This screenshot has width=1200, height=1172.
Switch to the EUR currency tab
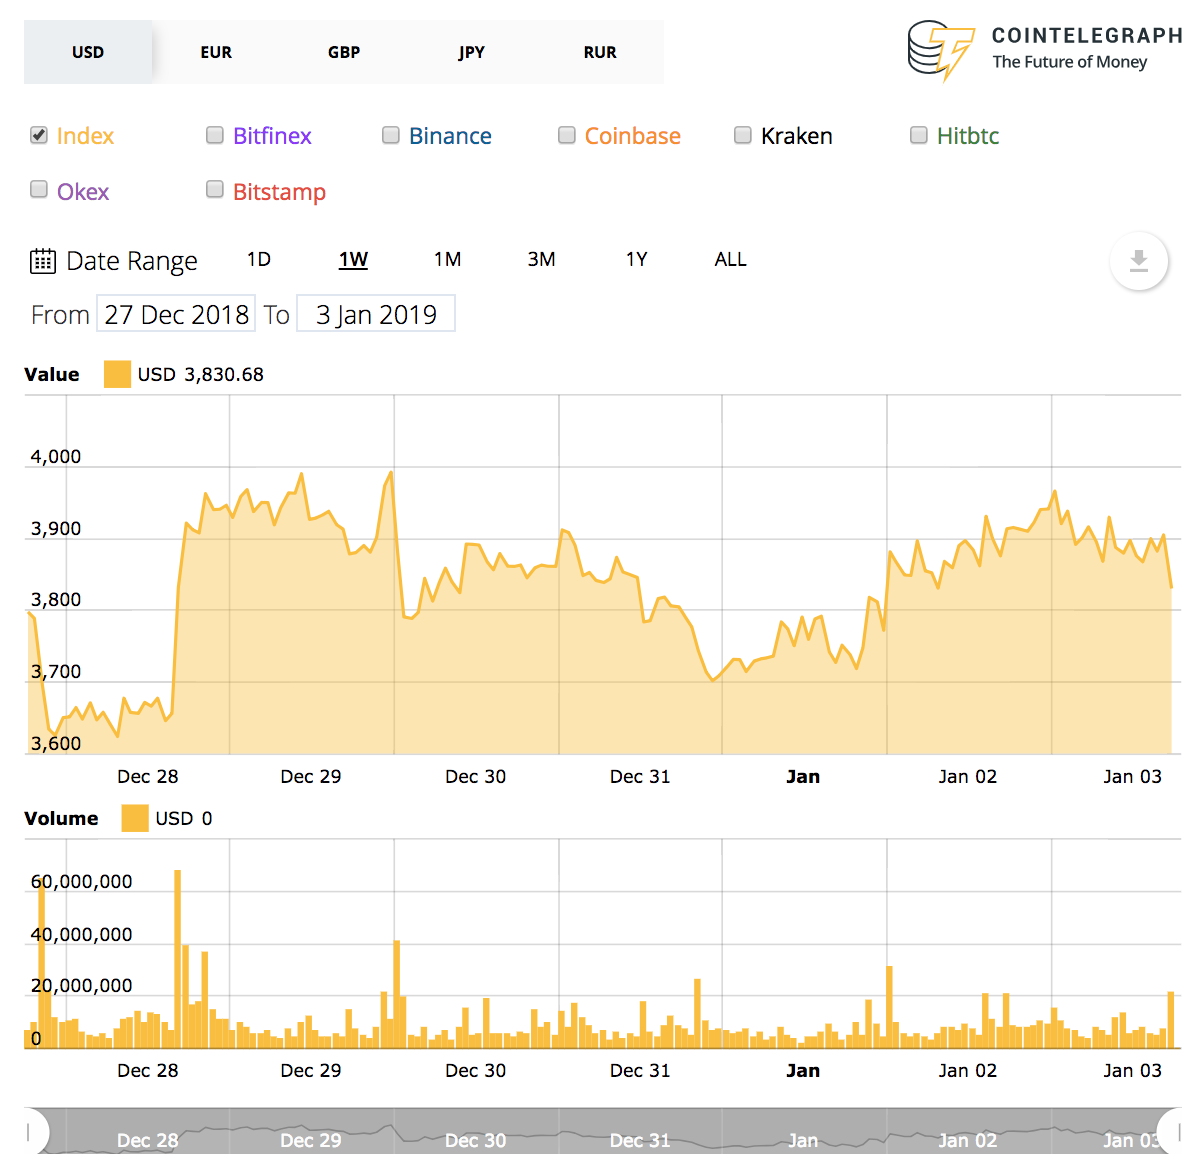click(x=216, y=52)
